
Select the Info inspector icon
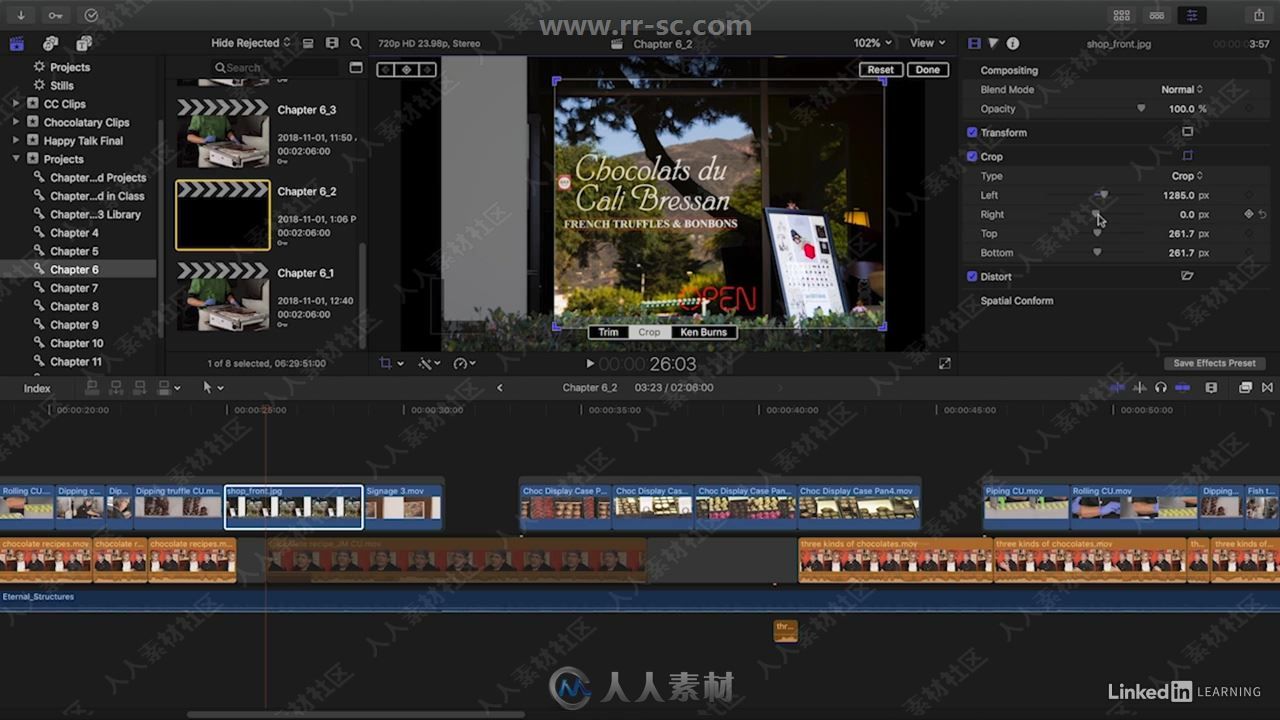click(x=1013, y=43)
